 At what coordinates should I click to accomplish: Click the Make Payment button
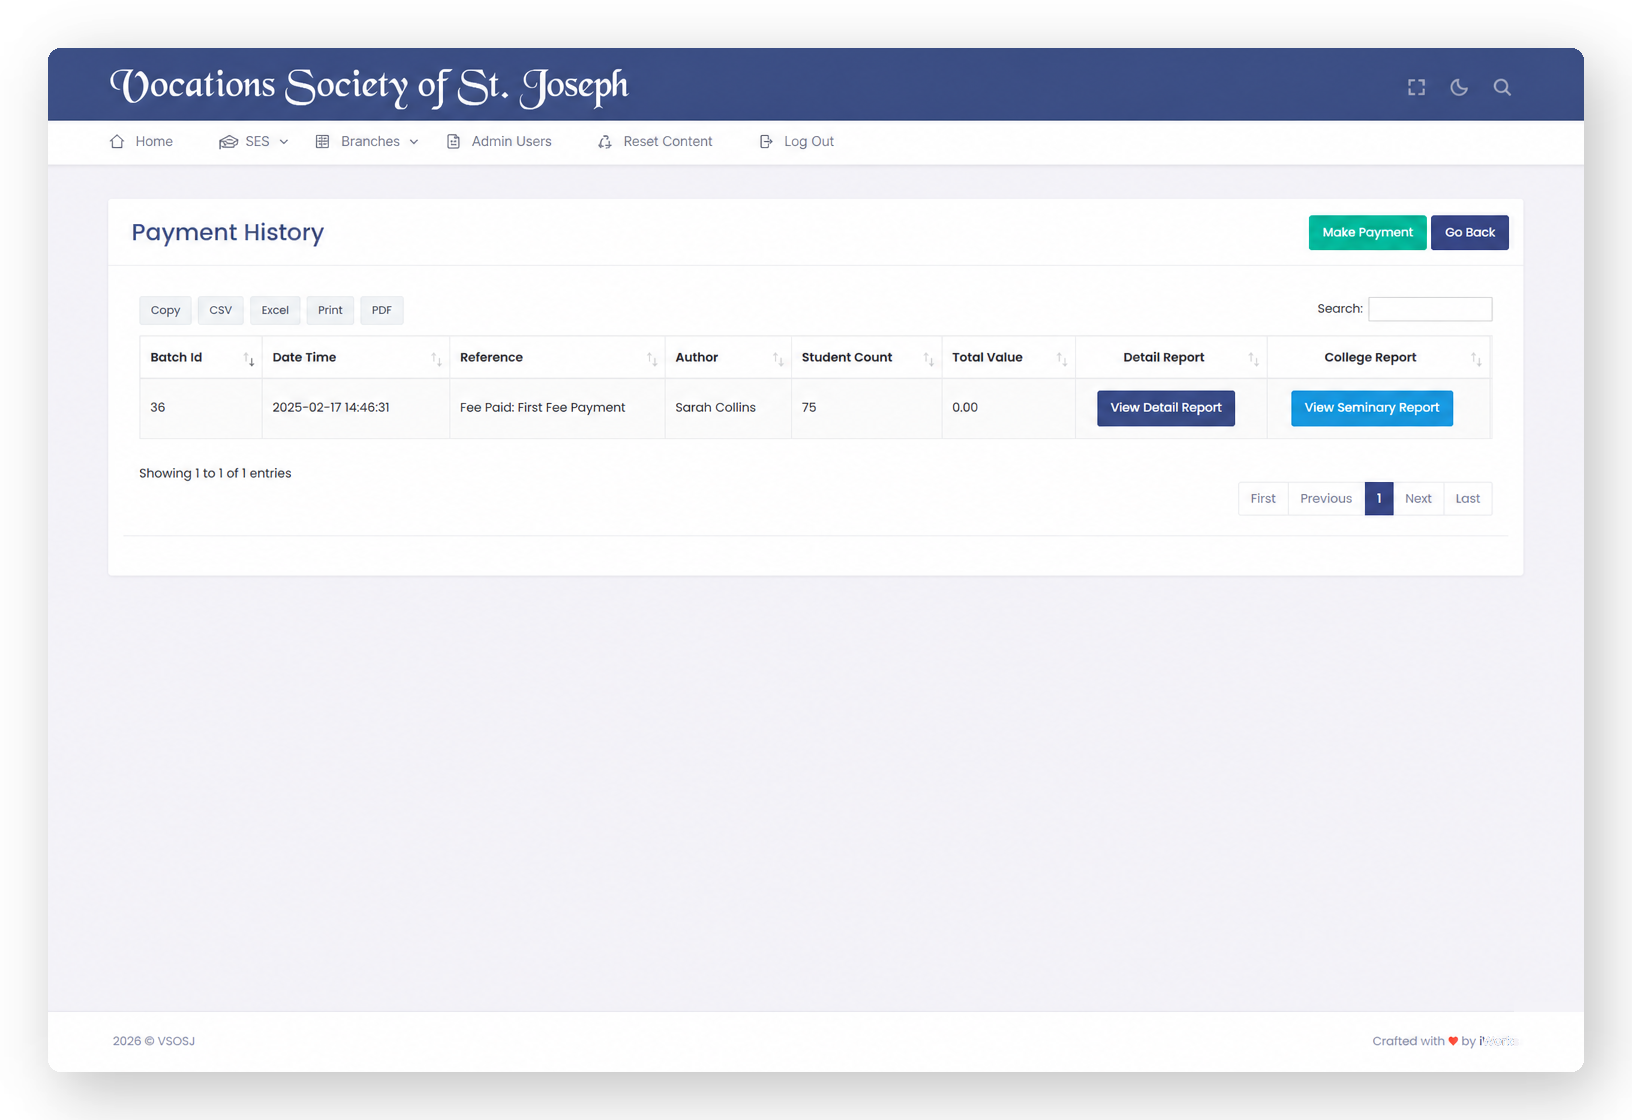[x=1367, y=233]
